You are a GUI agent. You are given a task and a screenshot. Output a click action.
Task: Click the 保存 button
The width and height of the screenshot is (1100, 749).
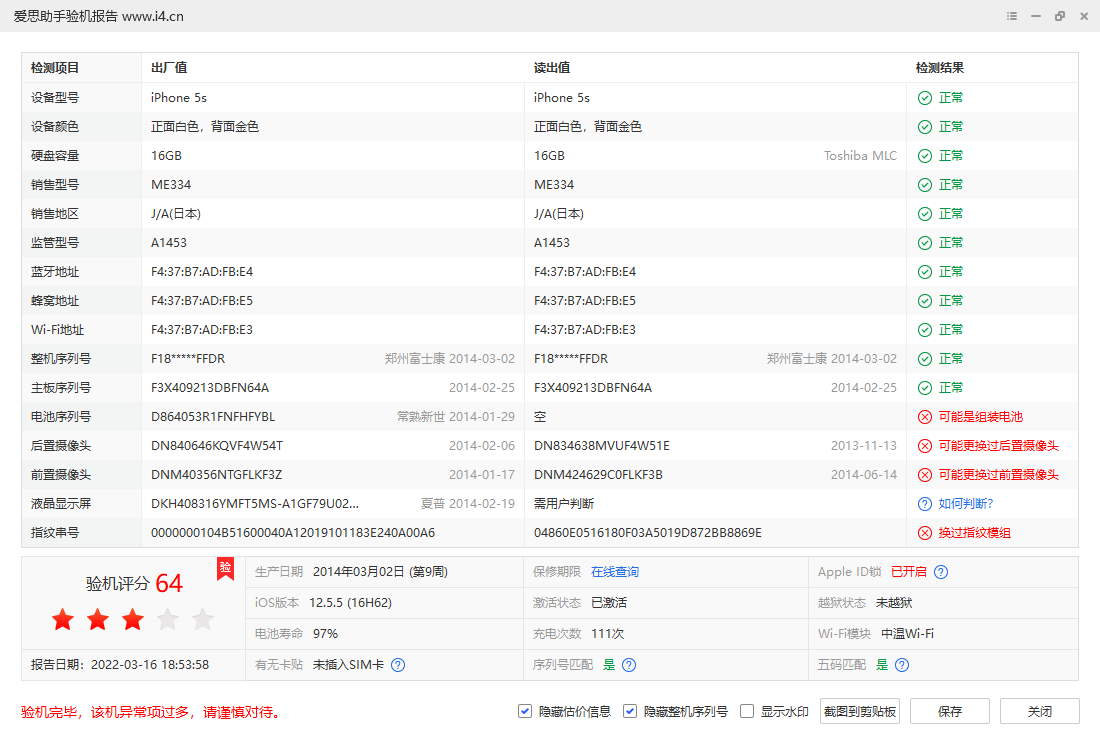950,711
